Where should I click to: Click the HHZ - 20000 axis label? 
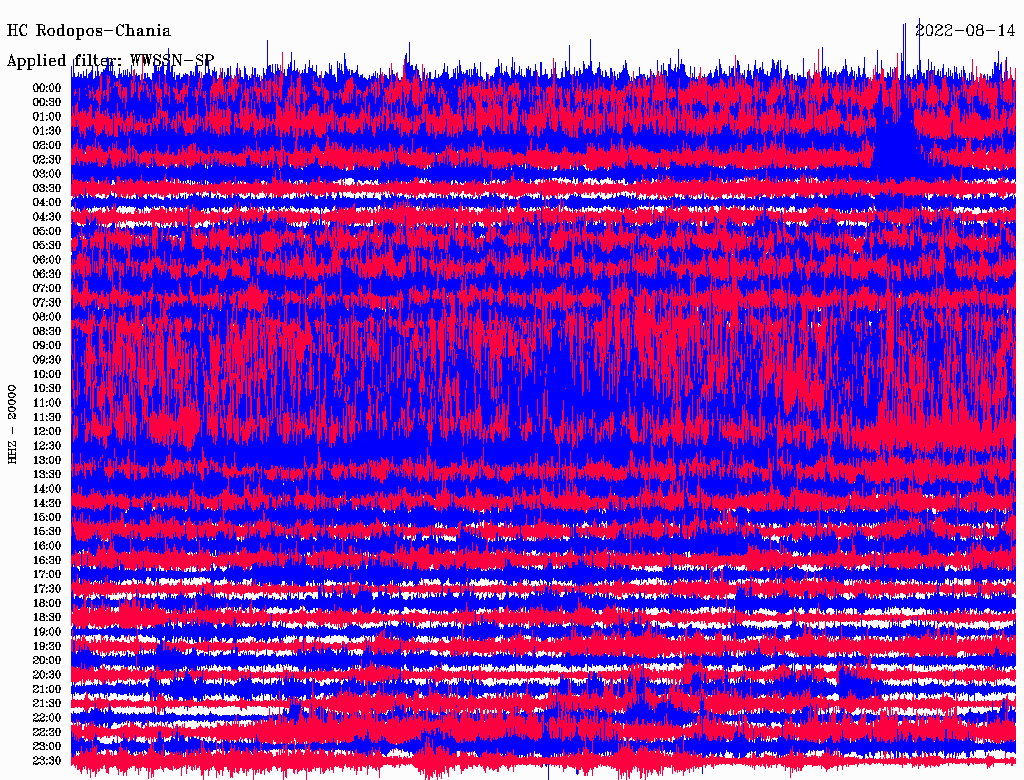(13, 423)
